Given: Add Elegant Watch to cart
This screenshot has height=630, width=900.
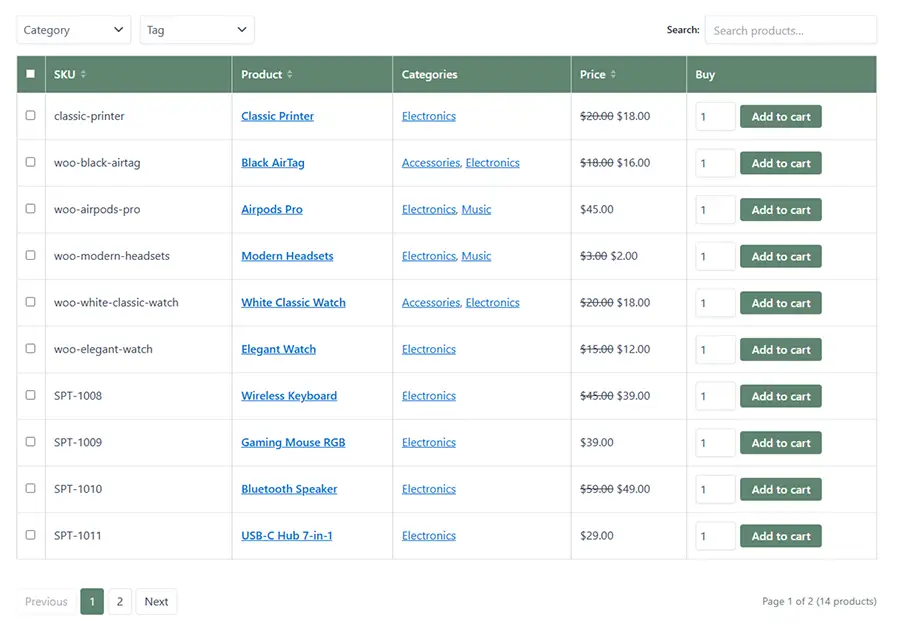Looking at the screenshot, I should pyautogui.click(x=781, y=349).
